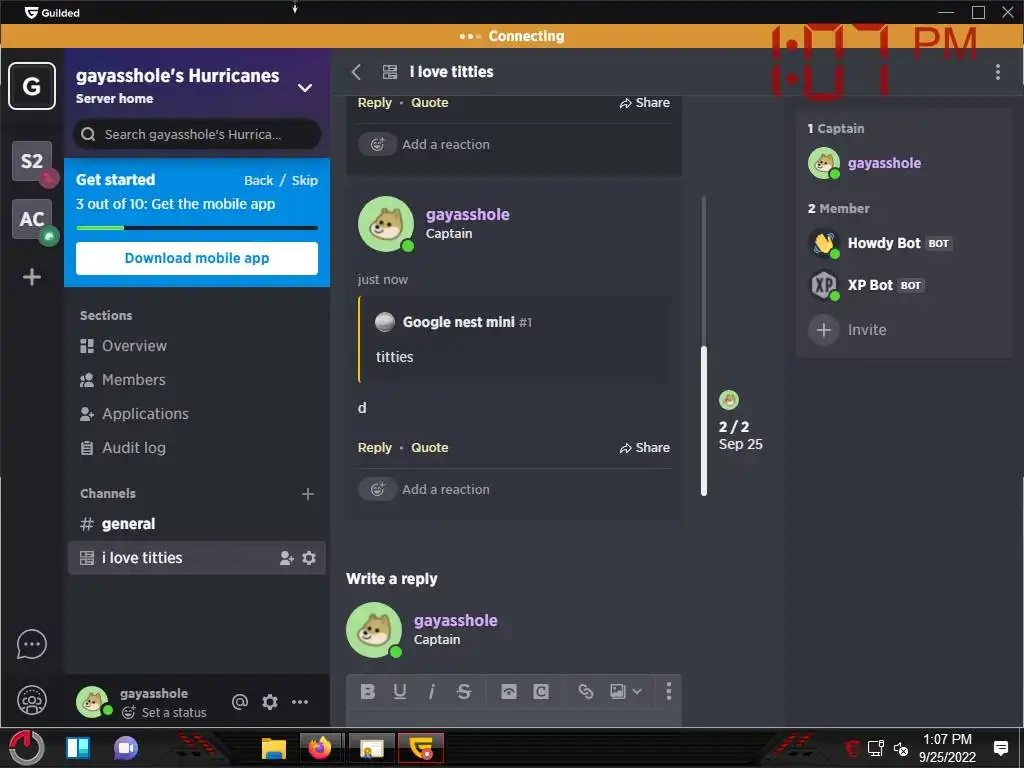Share the upper post
The width and height of the screenshot is (1024, 768).
click(645, 103)
